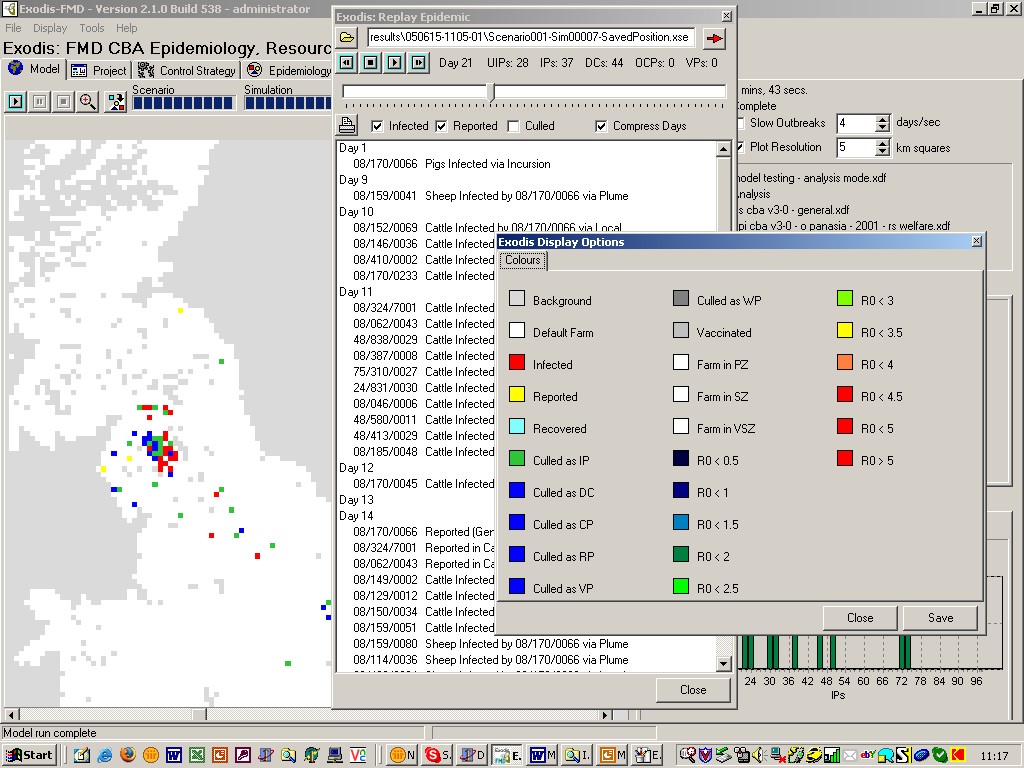Click the event list scroll up arrow
The image size is (1024, 768).
pos(723,150)
